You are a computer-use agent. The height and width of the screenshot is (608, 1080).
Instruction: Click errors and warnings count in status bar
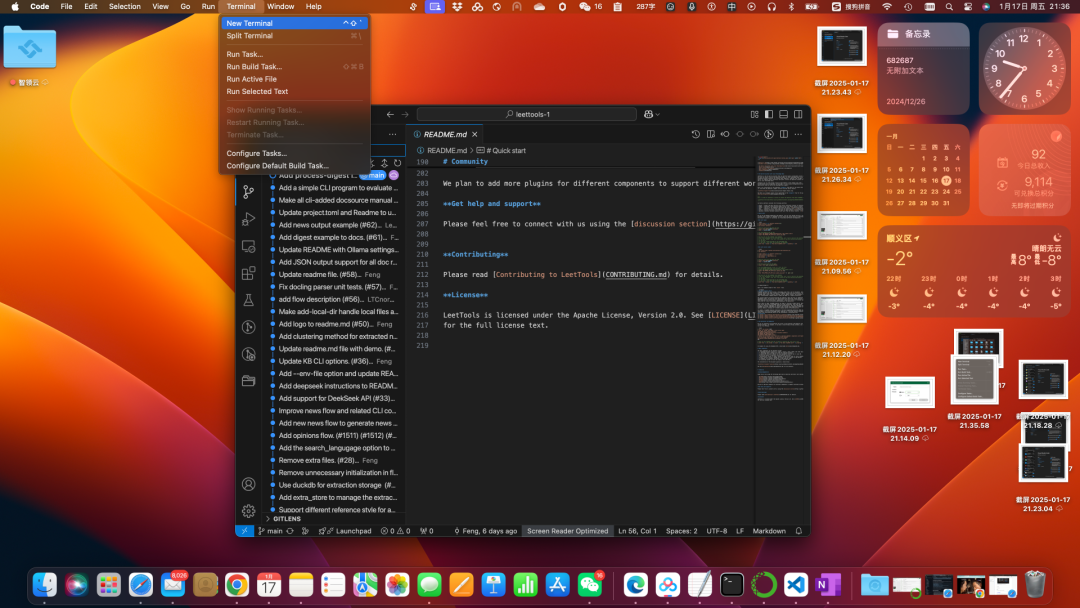396,531
